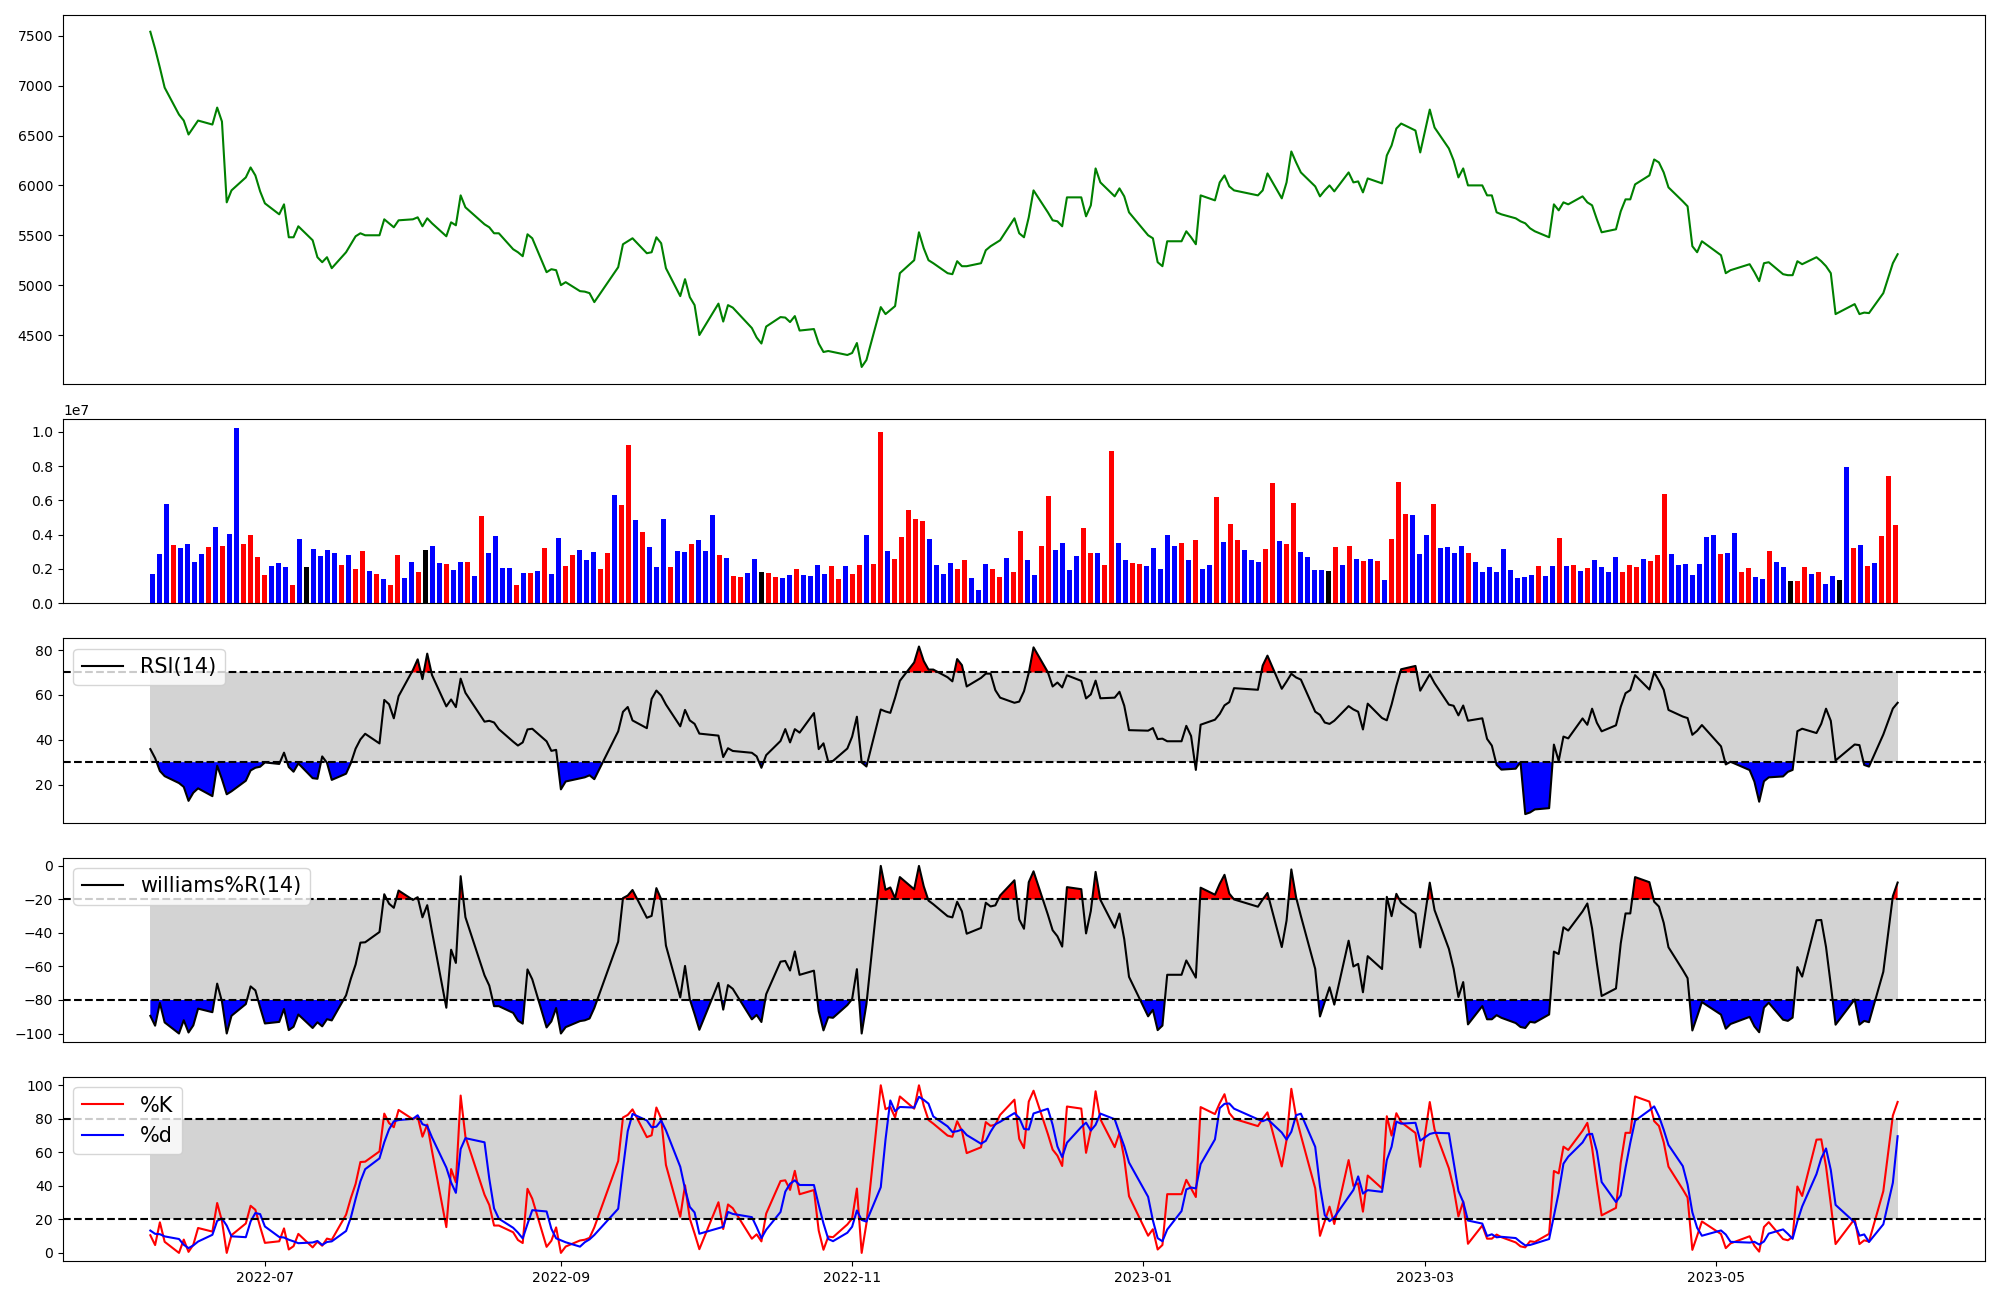This screenshot has width=2000, height=1300.
Task: Click the -100 tick on Williams axis
Action: coord(36,1034)
